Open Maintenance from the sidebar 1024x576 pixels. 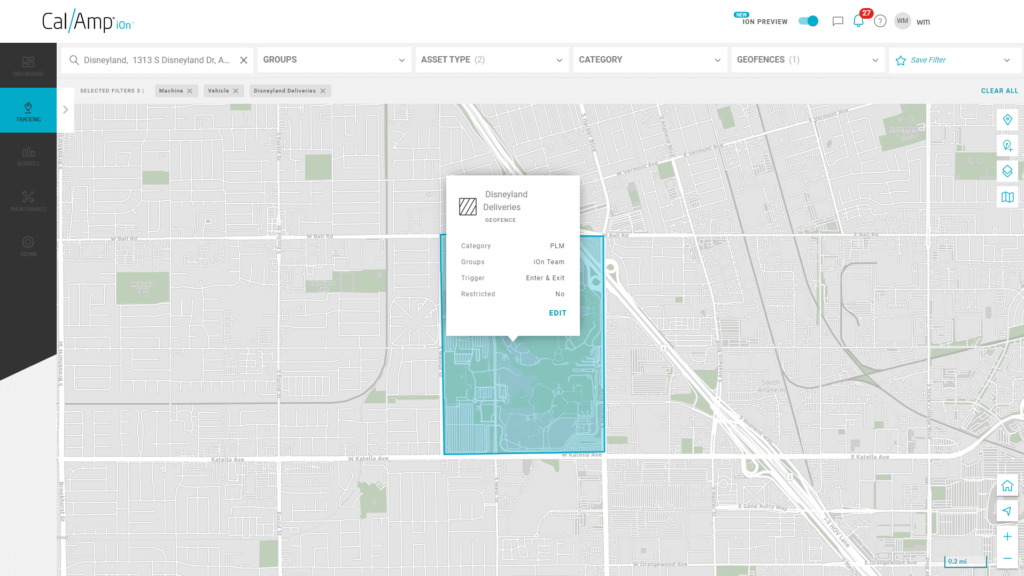[28, 199]
